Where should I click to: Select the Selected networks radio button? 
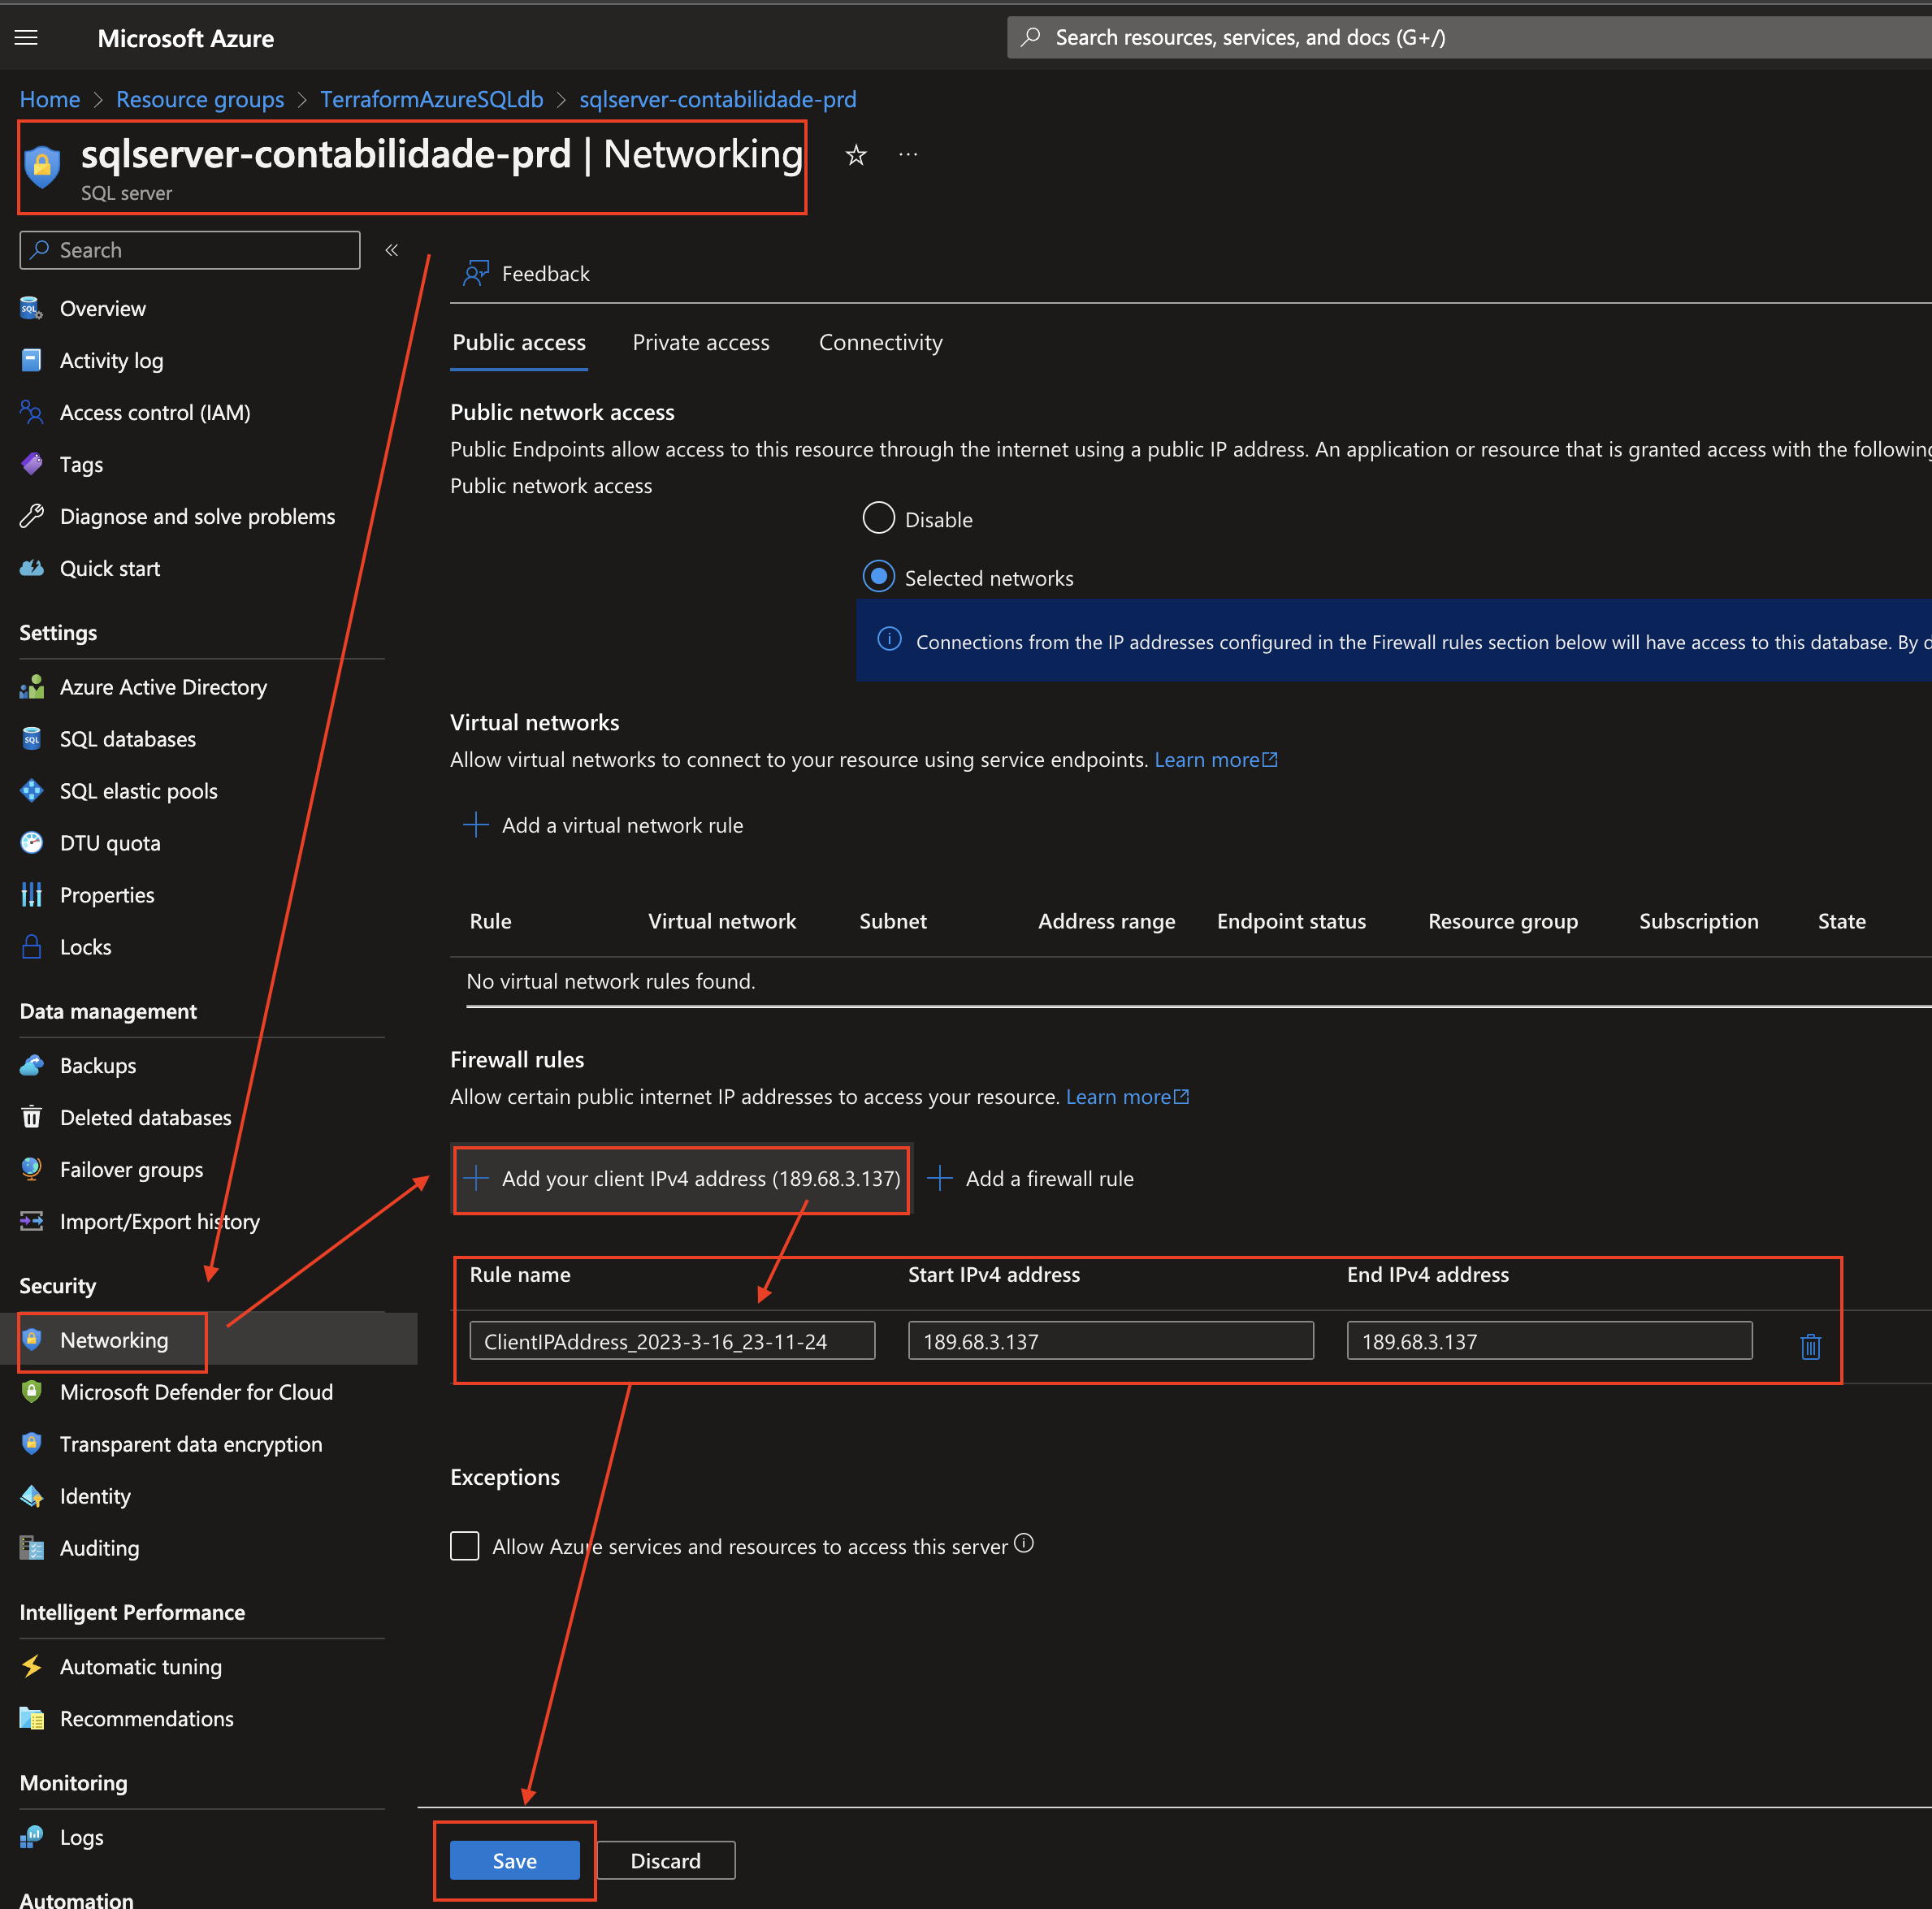[878, 577]
